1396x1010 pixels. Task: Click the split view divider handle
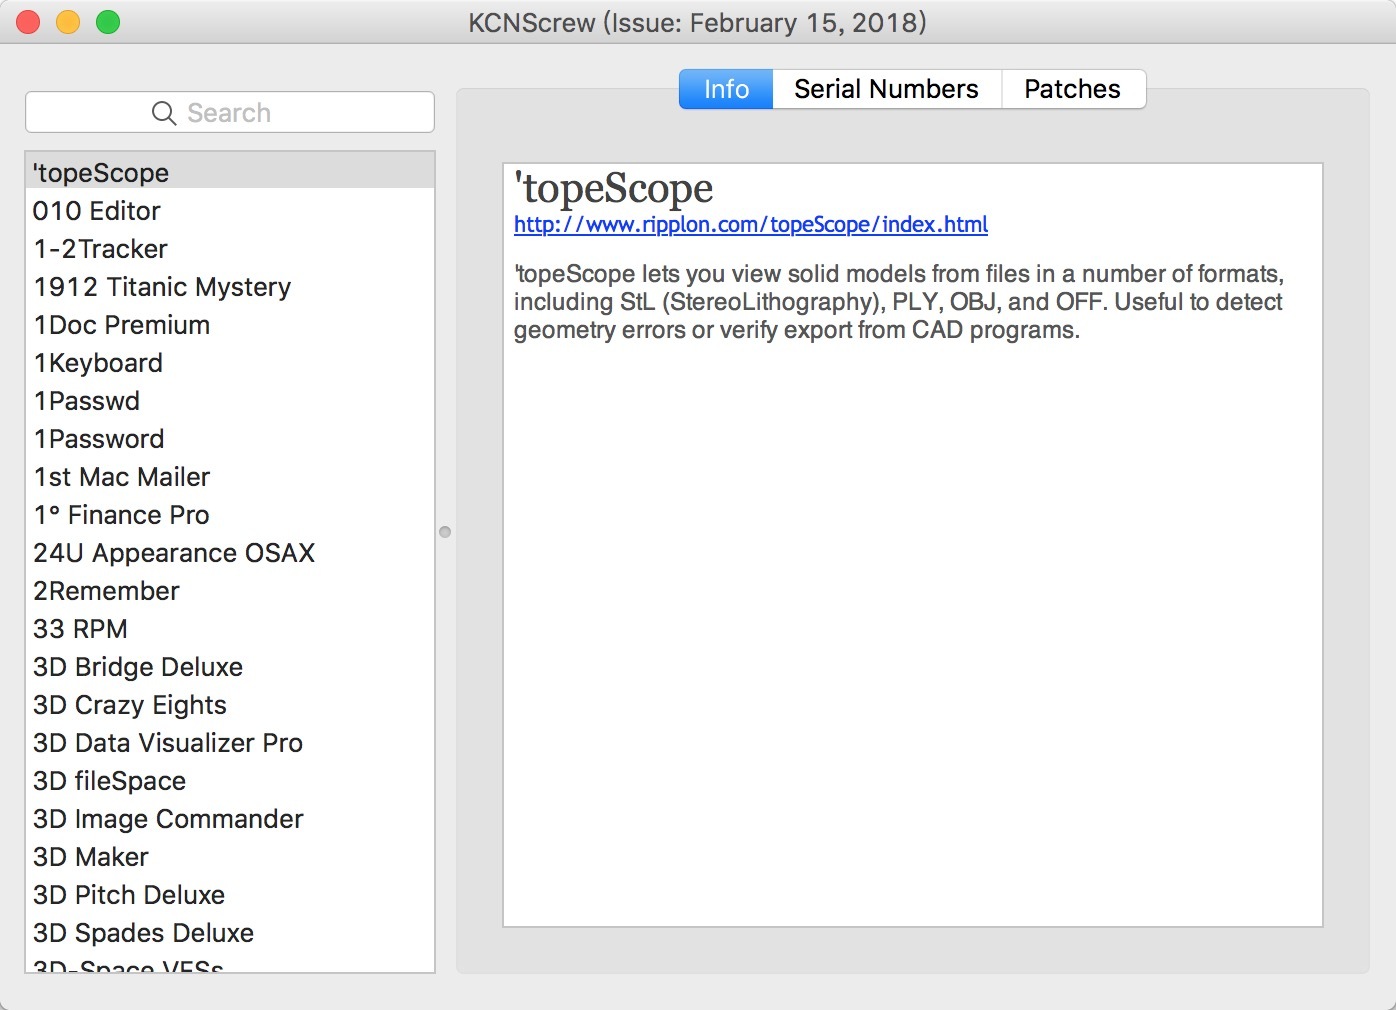[x=445, y=532]
